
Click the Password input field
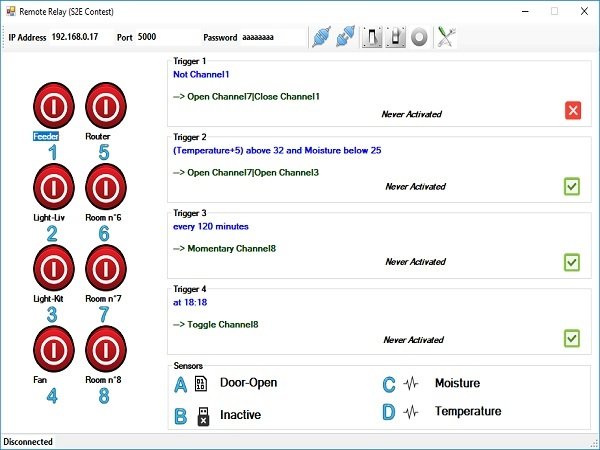pos(272,38)
